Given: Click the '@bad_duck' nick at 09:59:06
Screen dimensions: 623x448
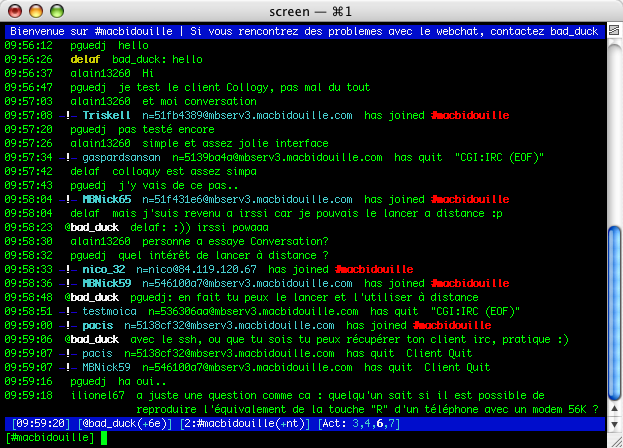Looking at the screenshot, I should click(92, 340).
